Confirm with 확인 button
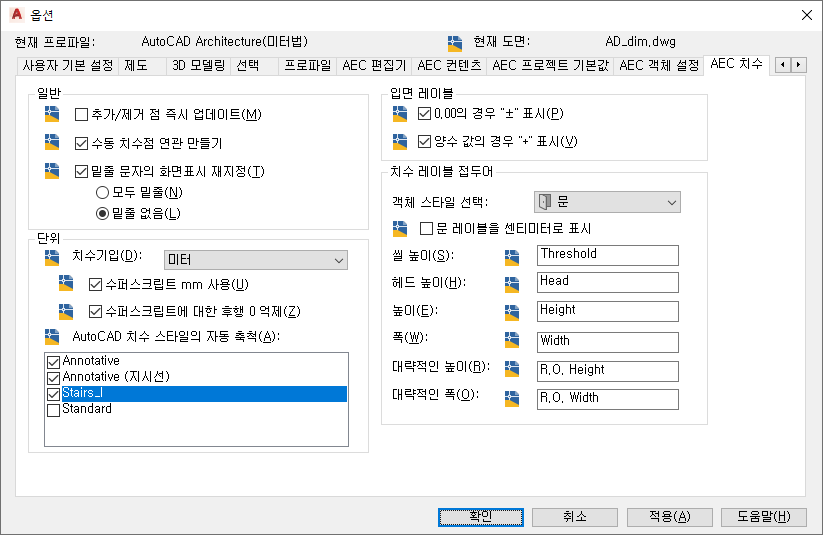 (x=481, y=517)
